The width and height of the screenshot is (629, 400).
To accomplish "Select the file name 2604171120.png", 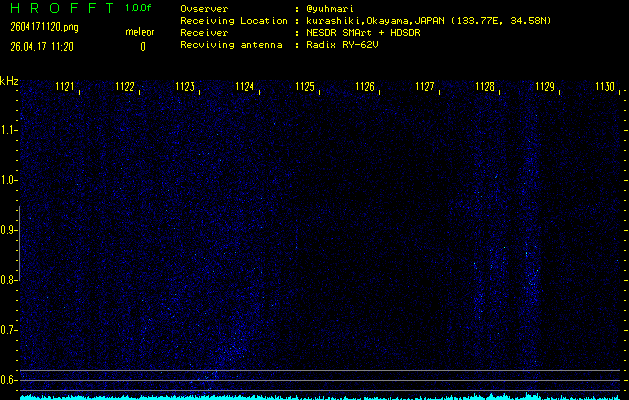I will 44,27.
